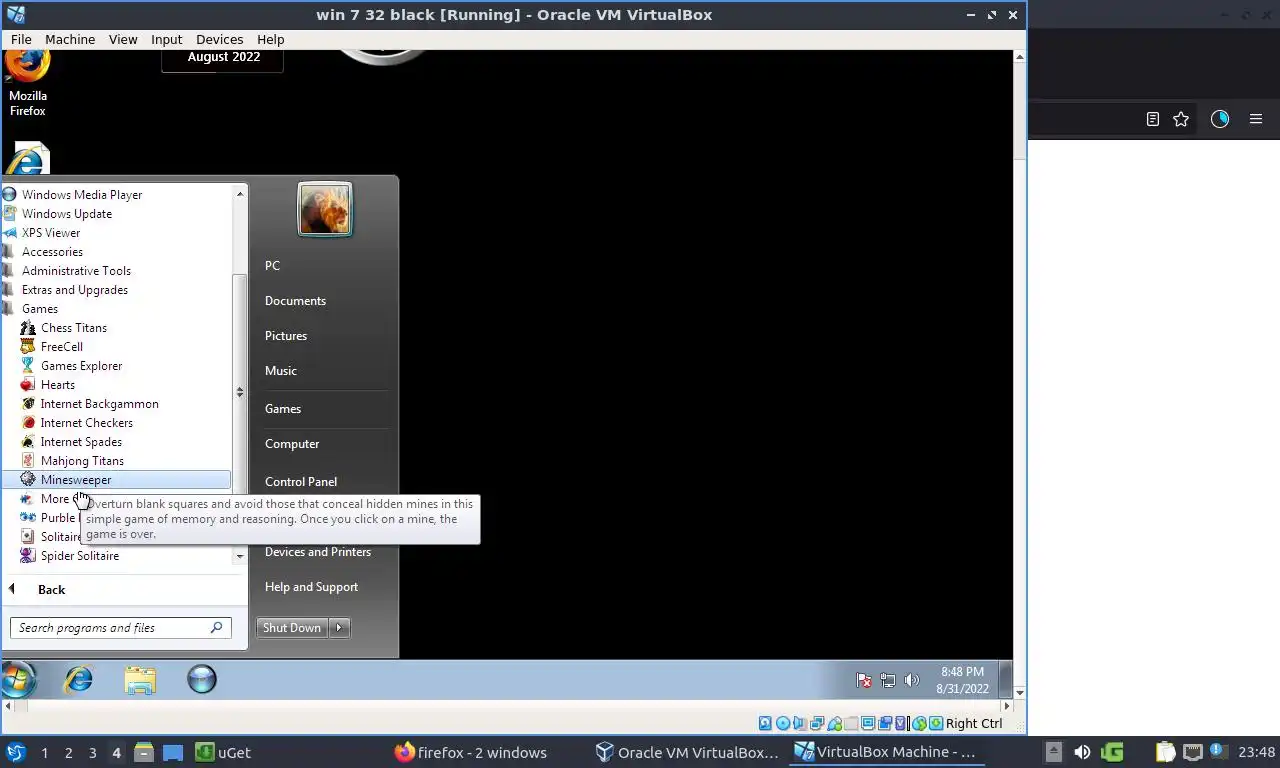Click program list scroll-up arrow
Viewport: 1280px width, 768px height.
[x=240, y=193]
